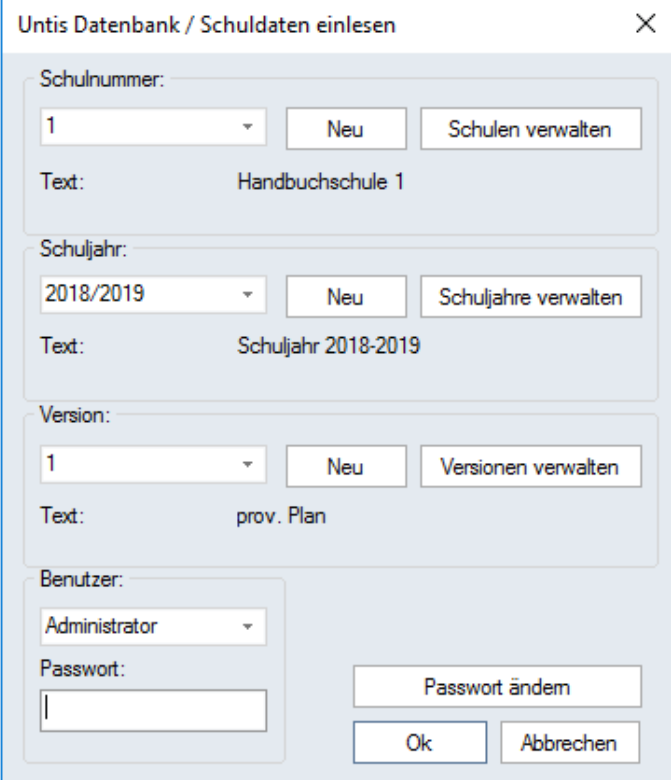Create new school with Neu beside Schulnummer
This screenshot has height=780, width=671.
346,129
